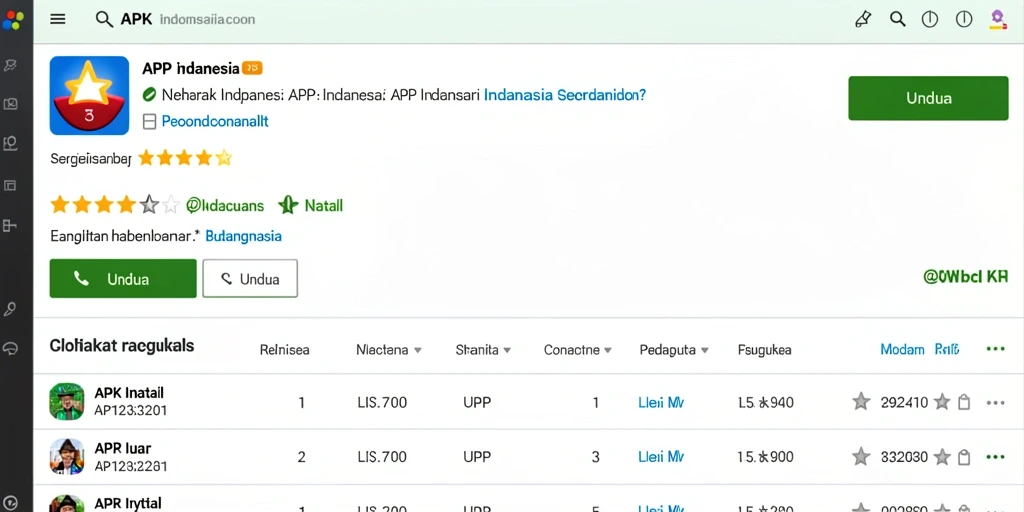Screen dimensions: 1024x512
Task: Expand the Stranita column dropdown
Action: coord(507,350)
